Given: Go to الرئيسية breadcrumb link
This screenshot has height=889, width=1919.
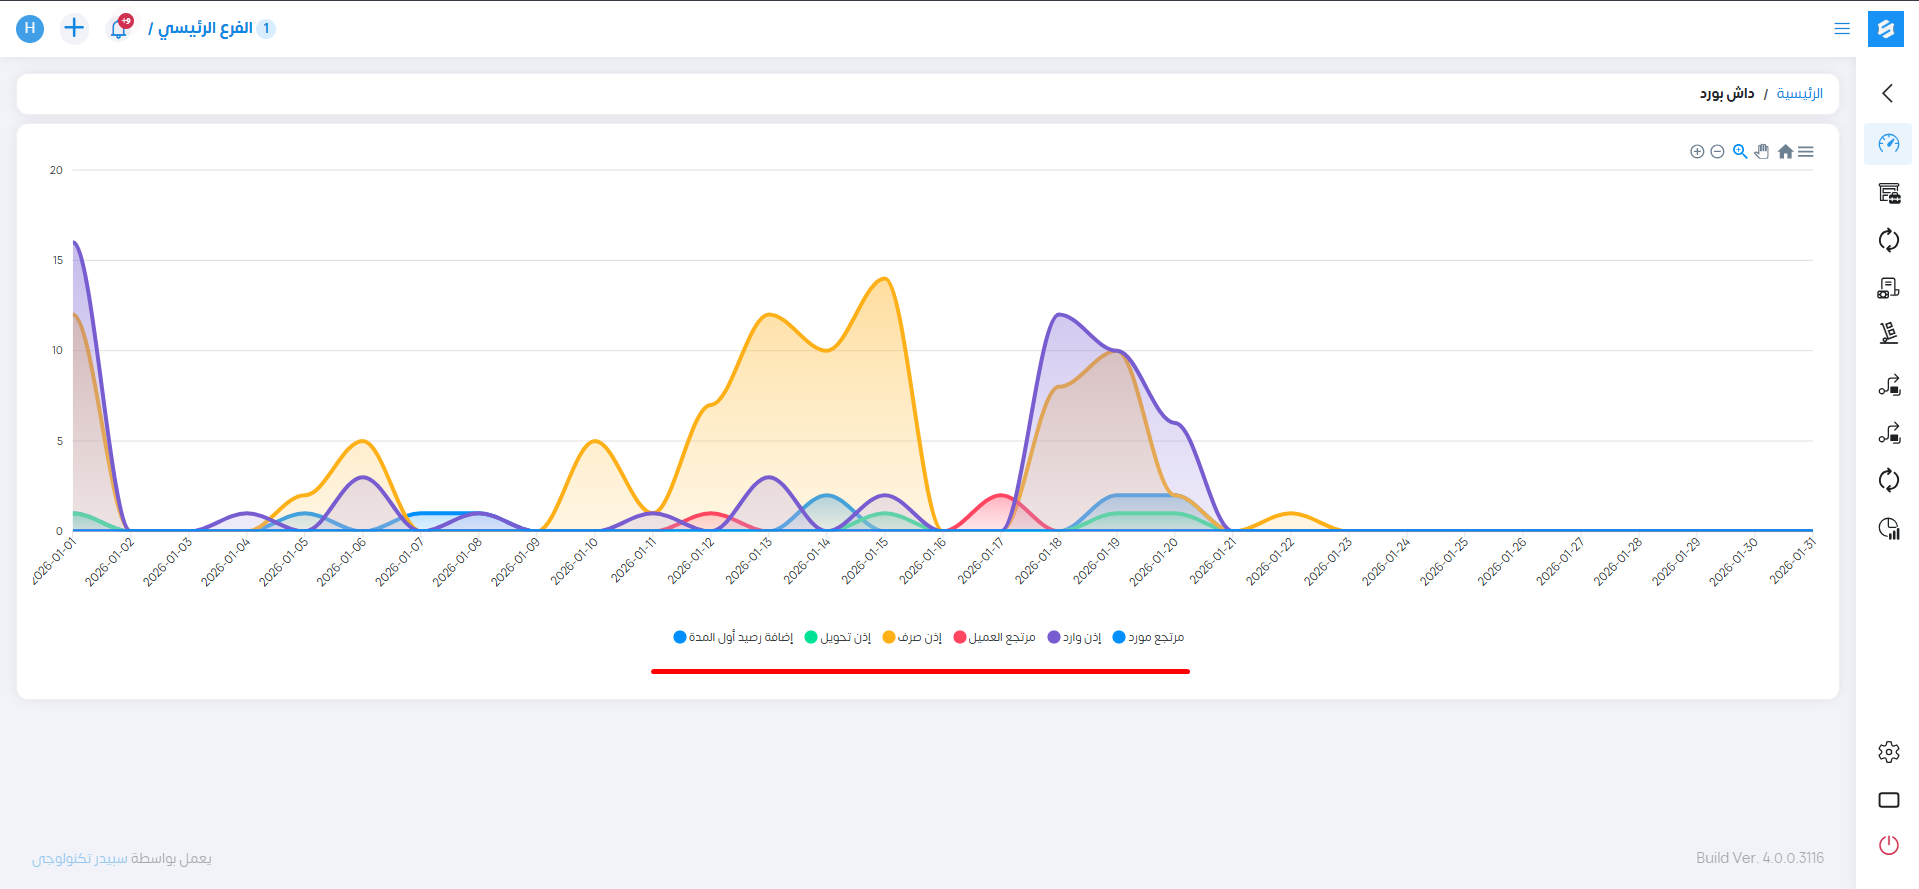Looking at the screenshot, I should point(1799,93).
